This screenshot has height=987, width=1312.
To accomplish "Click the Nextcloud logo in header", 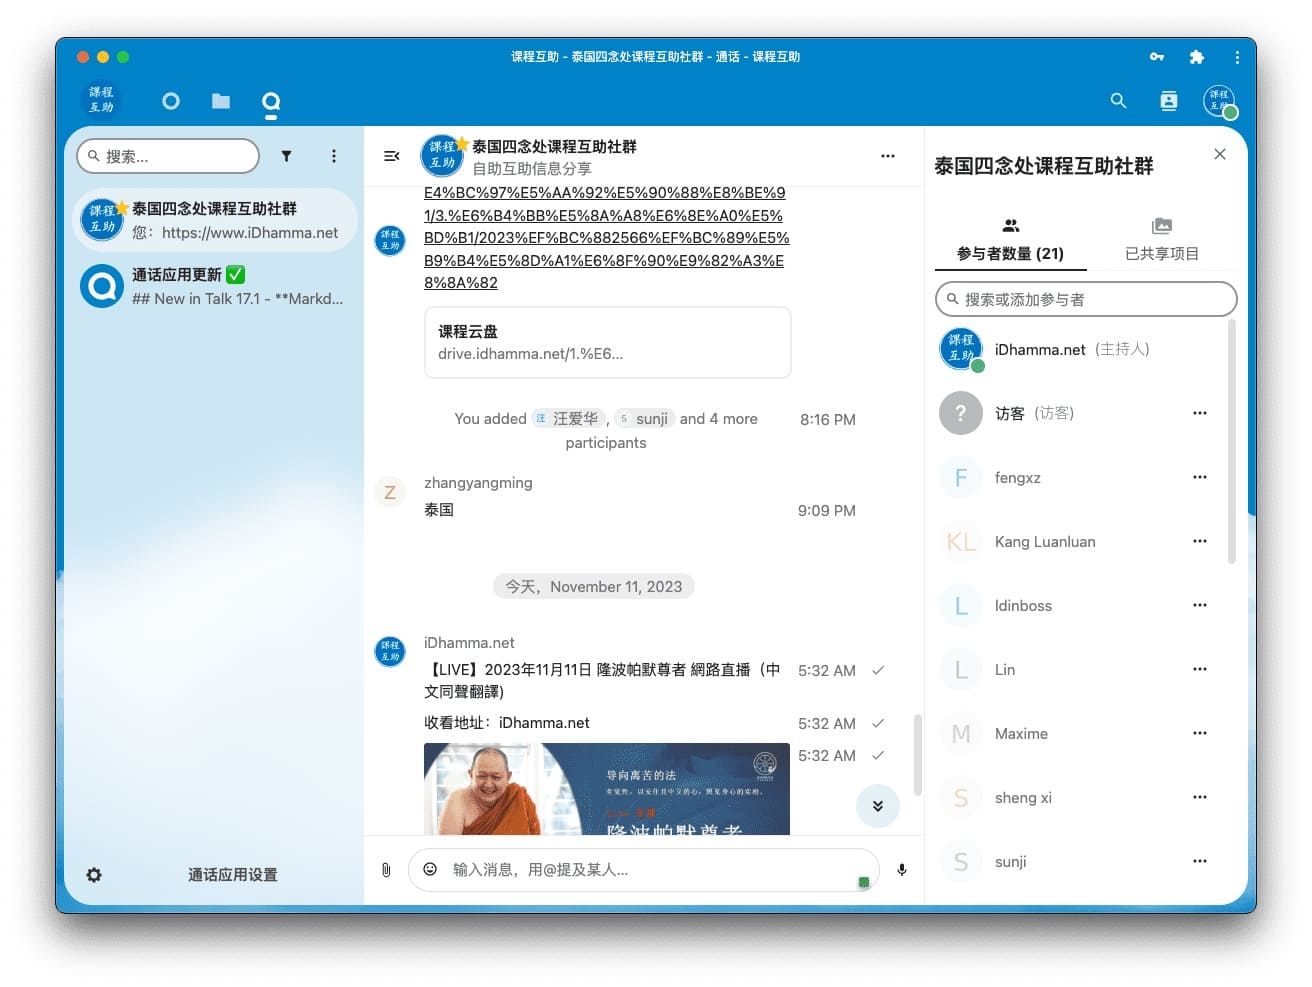I will (101, 100).
